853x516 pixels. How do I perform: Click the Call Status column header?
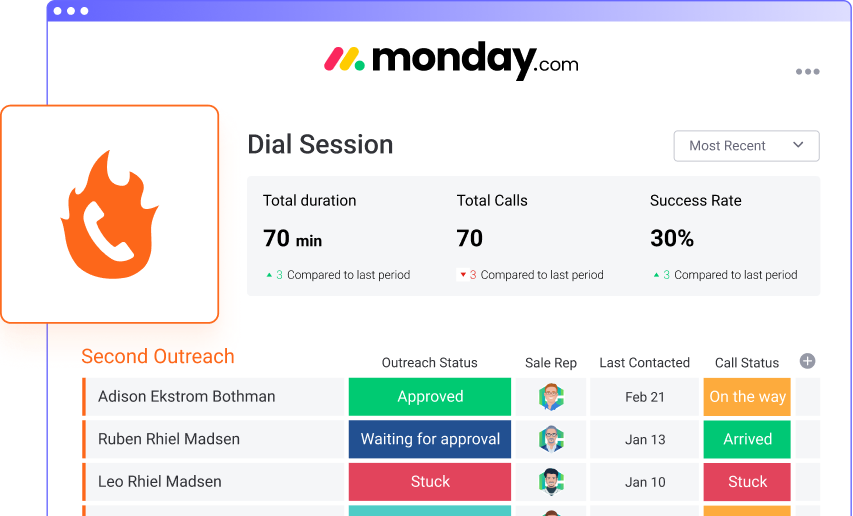coord(746,363)
